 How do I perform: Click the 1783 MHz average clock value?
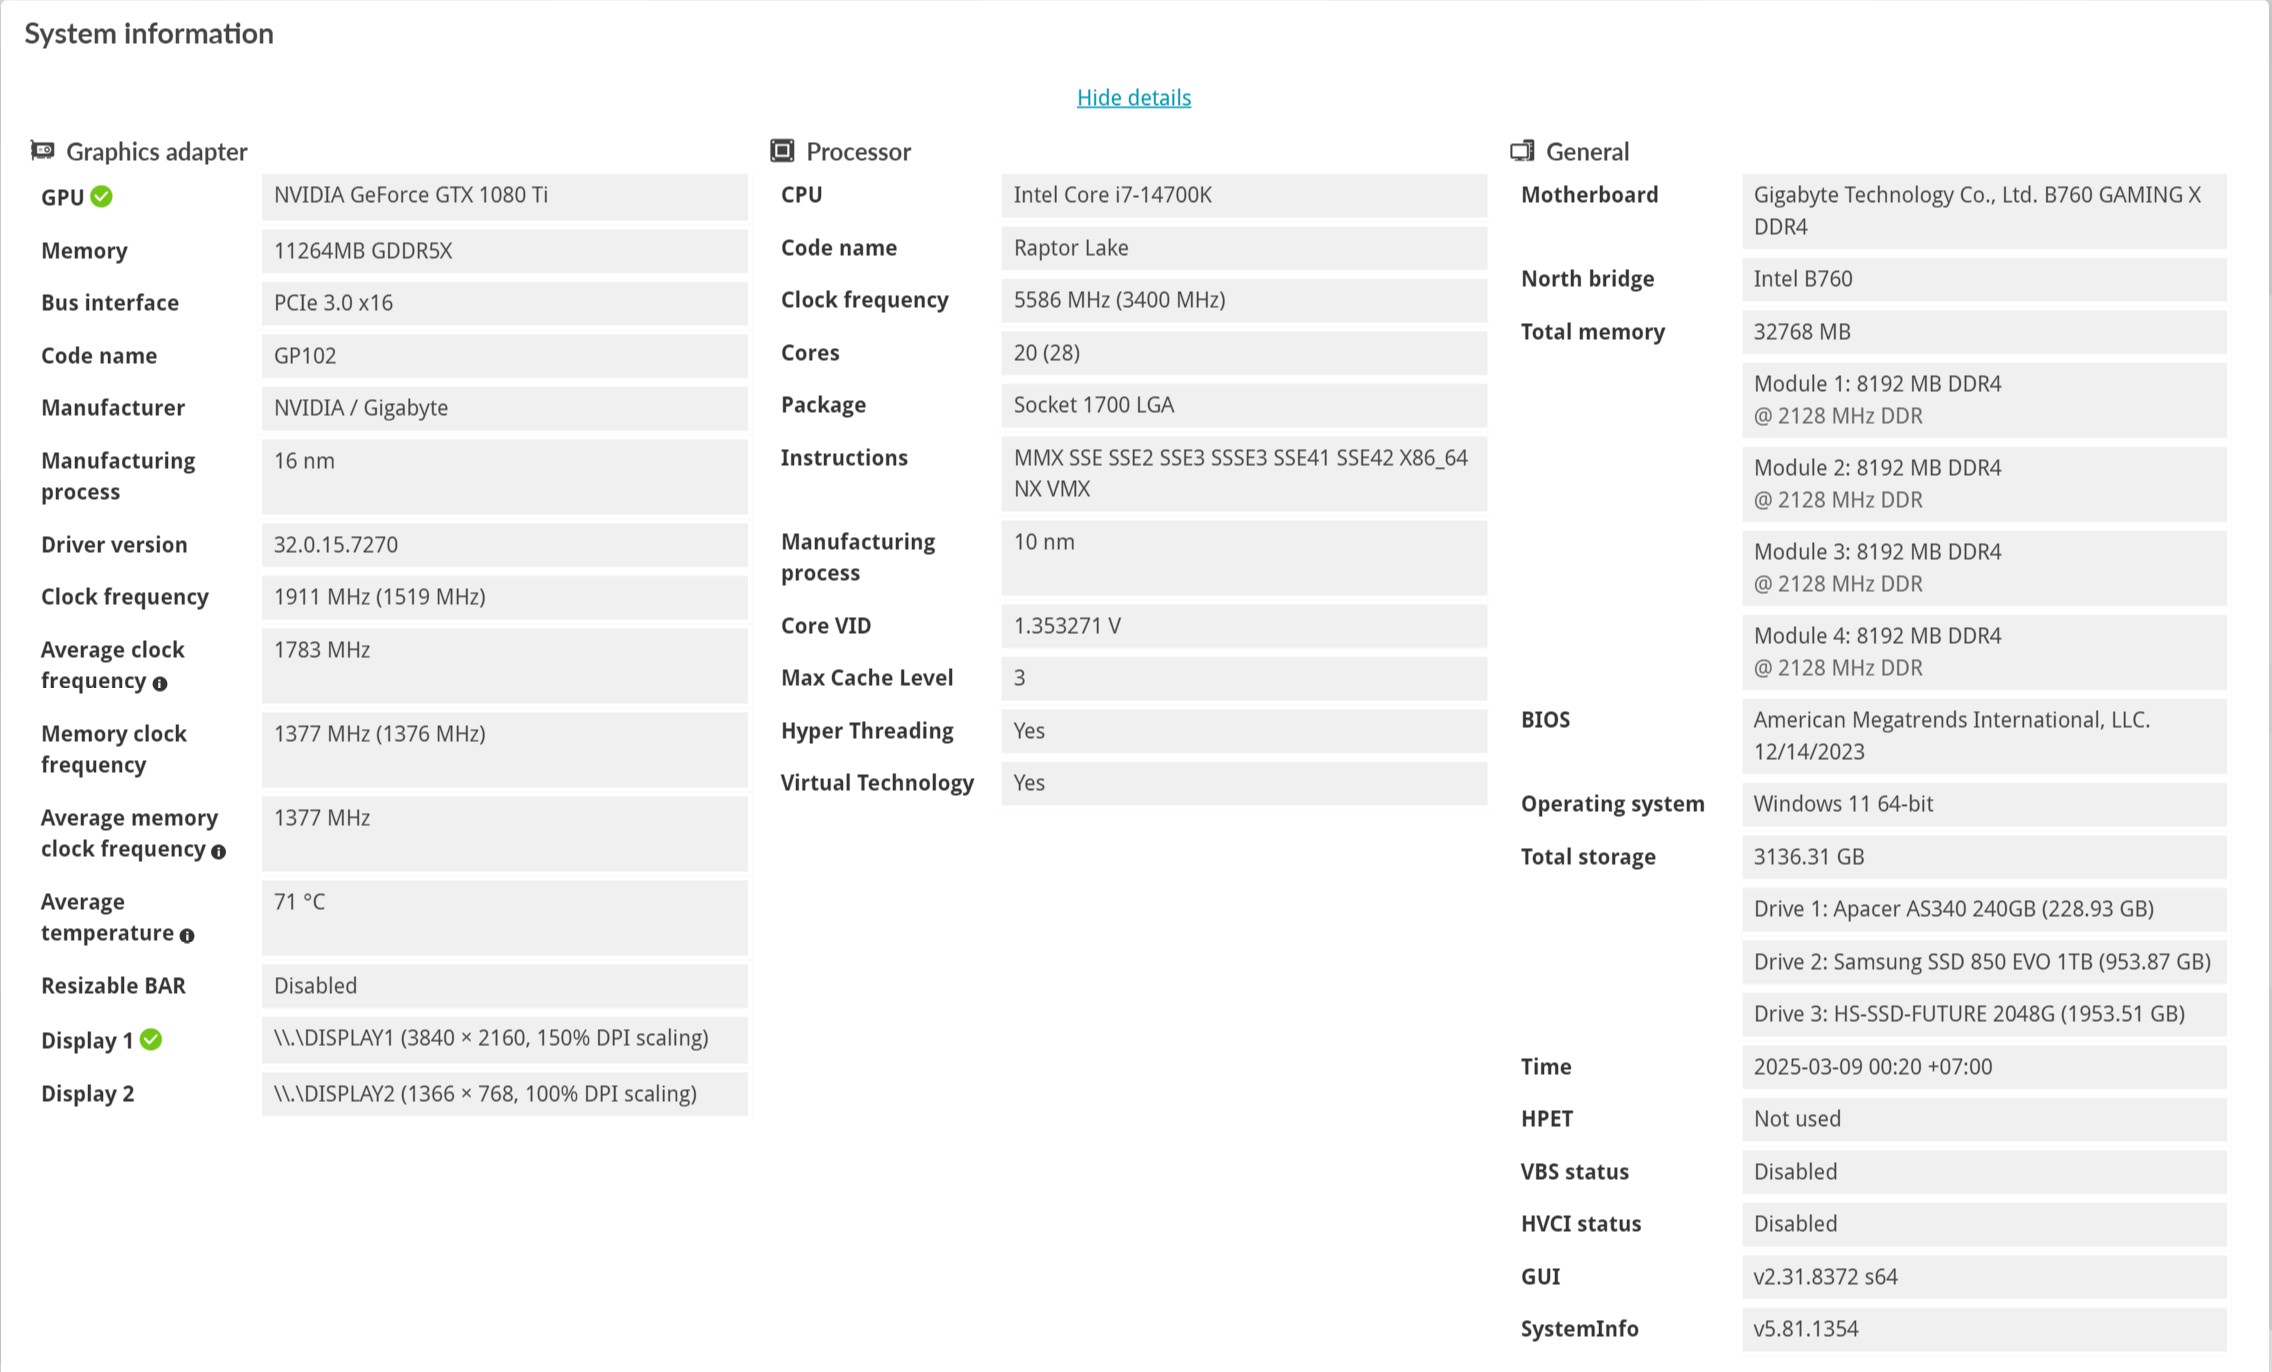pos(505,665)
